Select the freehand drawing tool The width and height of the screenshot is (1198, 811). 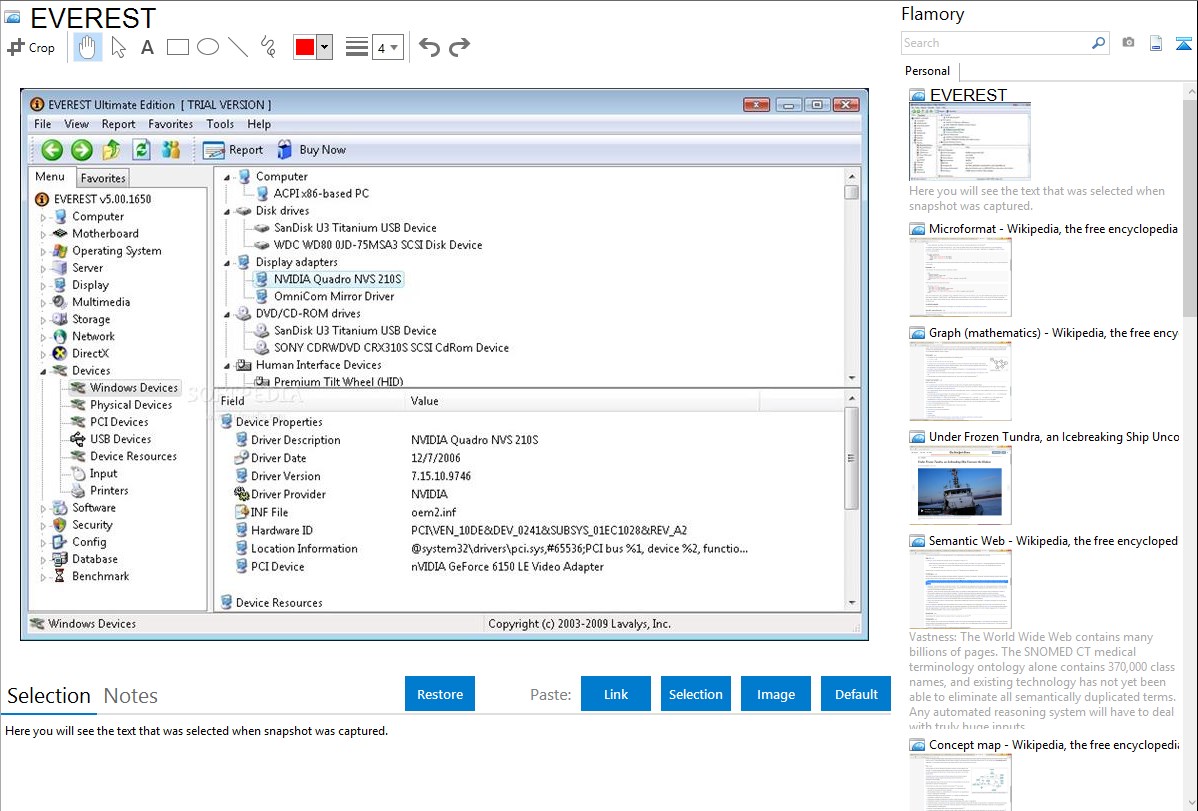(x=268, y=47)
